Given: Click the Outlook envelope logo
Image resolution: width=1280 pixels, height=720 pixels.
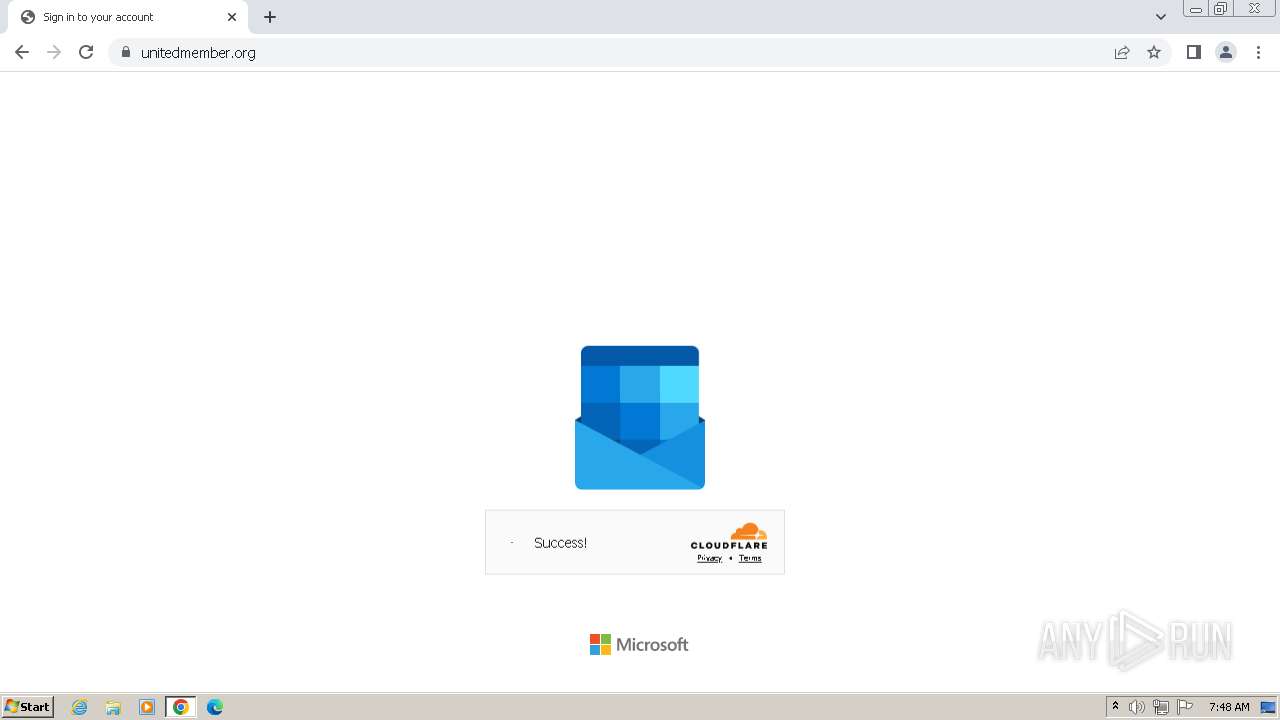Looking at the screenshot, I should click(x=640, y=418).
